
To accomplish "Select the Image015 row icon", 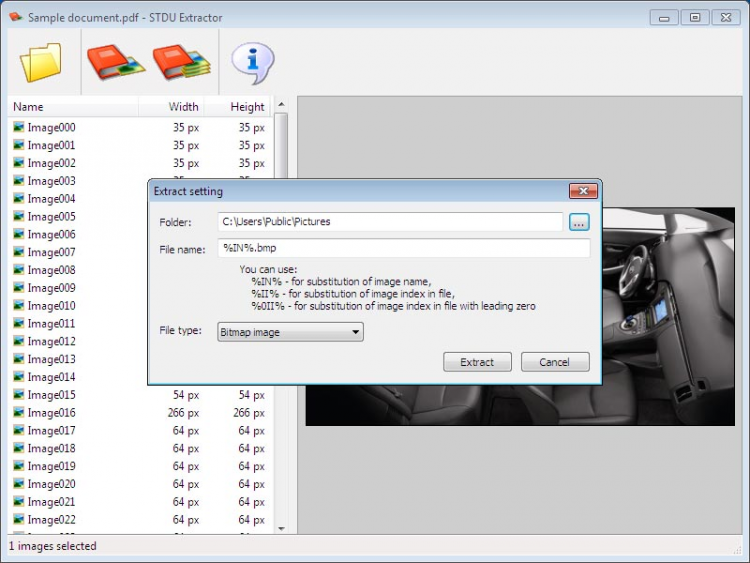I will (19, 395).
